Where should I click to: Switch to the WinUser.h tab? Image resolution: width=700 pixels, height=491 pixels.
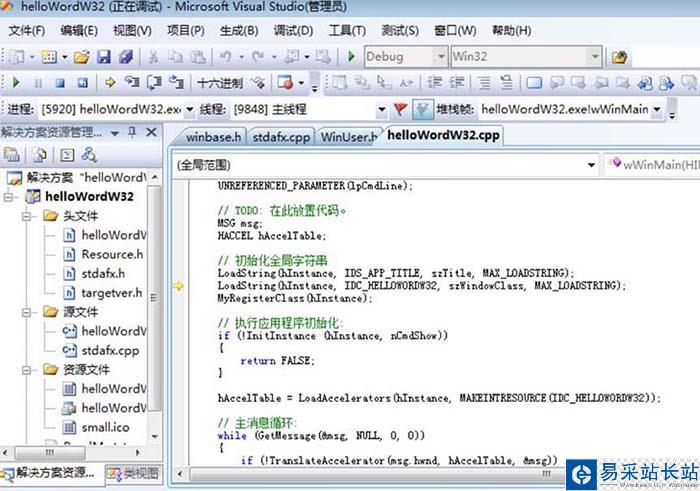[x=349, y=137]
